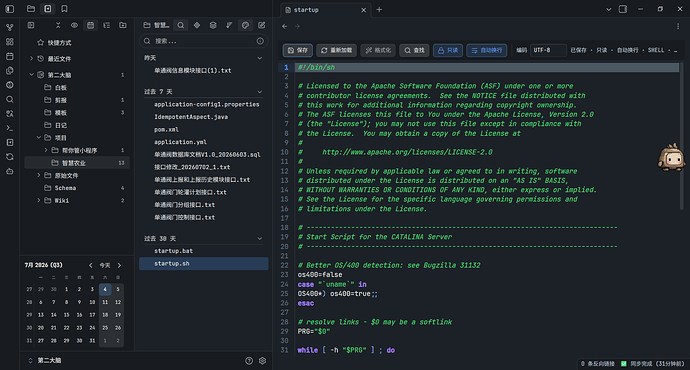Open daily note calendar icon in ribbon
Viewport: 690px width, 370px height.
point(10,56)
